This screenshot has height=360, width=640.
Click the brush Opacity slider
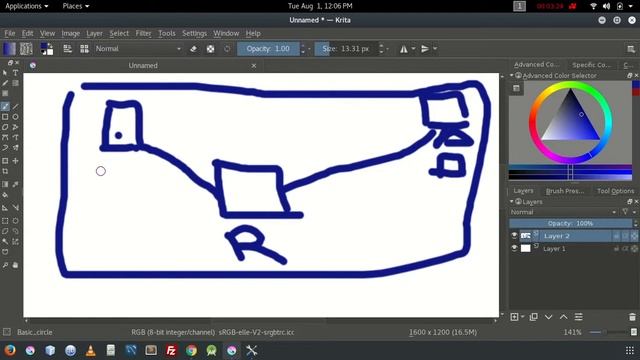[x=268, y=49]
